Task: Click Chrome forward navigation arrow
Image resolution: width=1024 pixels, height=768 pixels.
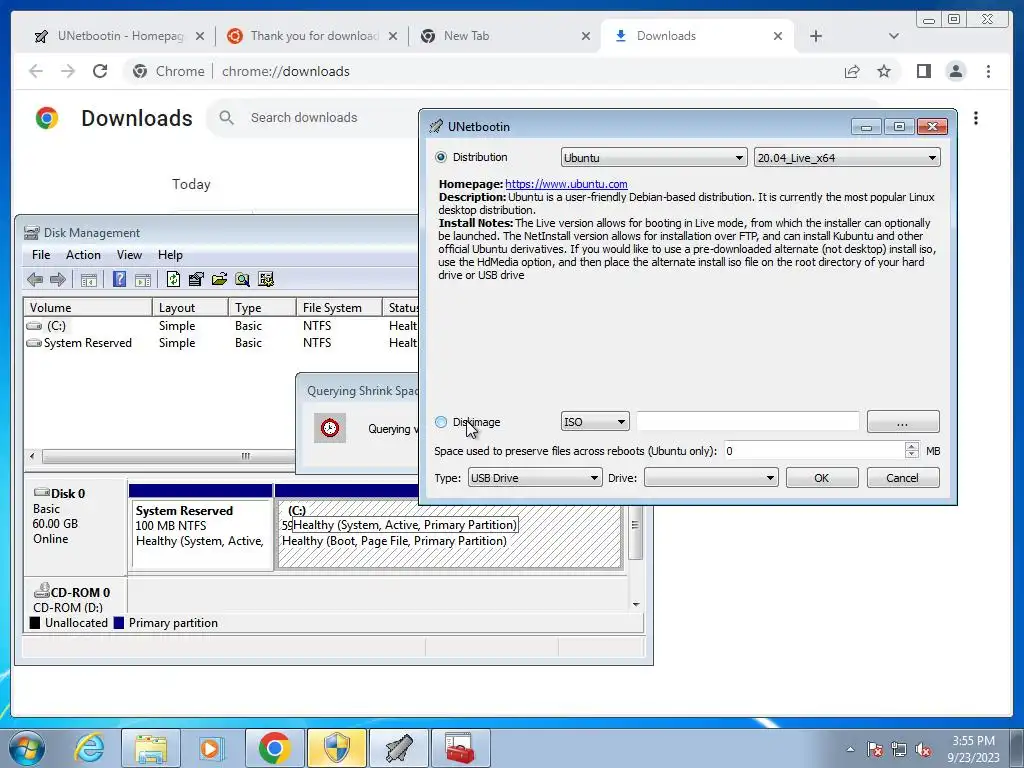Action: tap(68, 71)
